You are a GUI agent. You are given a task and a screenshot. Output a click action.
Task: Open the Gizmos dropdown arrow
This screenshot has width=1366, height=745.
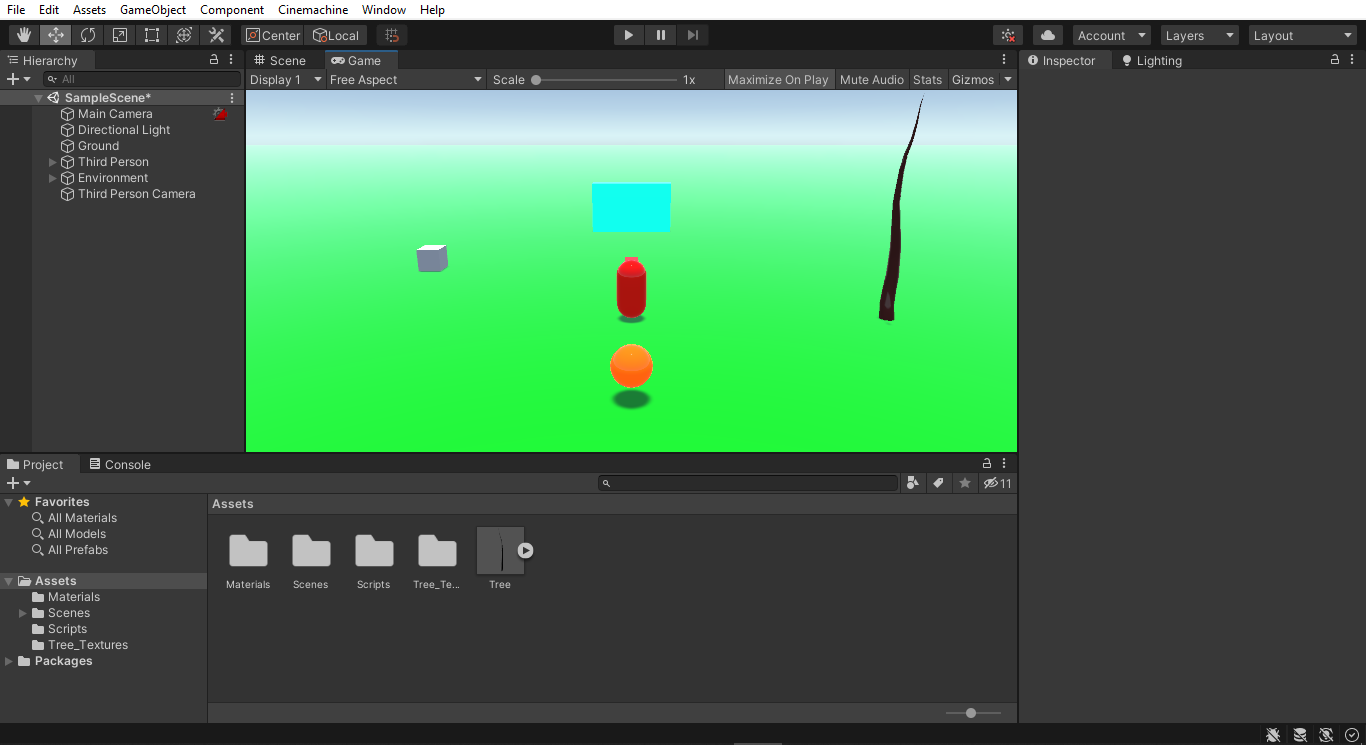[x=1008, y=79]
